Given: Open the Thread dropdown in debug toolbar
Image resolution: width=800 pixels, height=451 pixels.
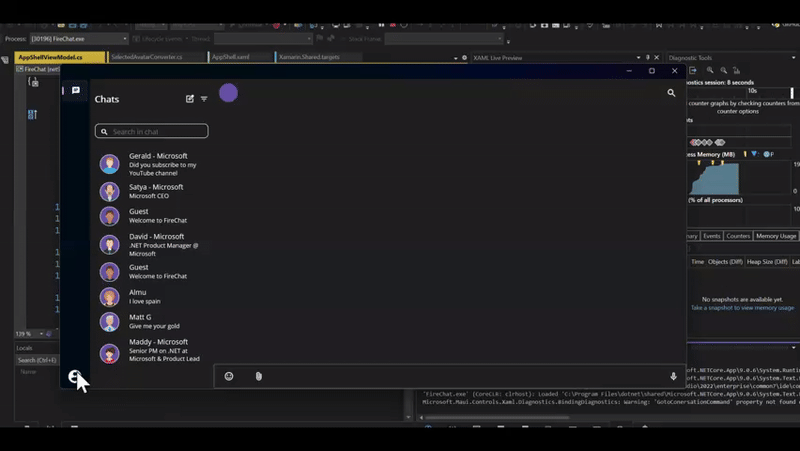Looking at the screenshot, I should (263, 39).
